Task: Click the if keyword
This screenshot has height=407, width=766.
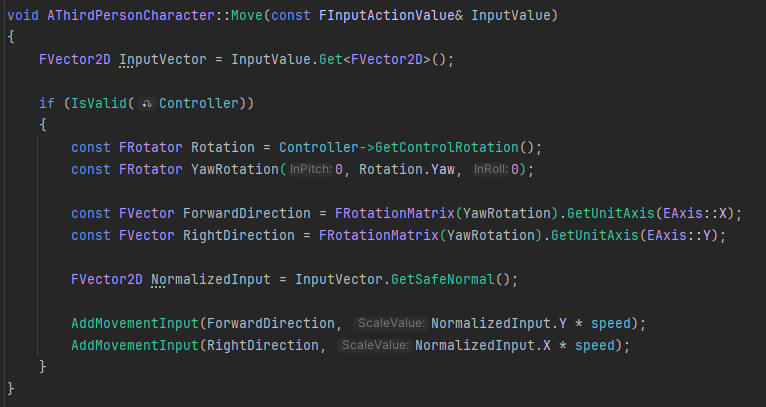Action: coord(47,103)
